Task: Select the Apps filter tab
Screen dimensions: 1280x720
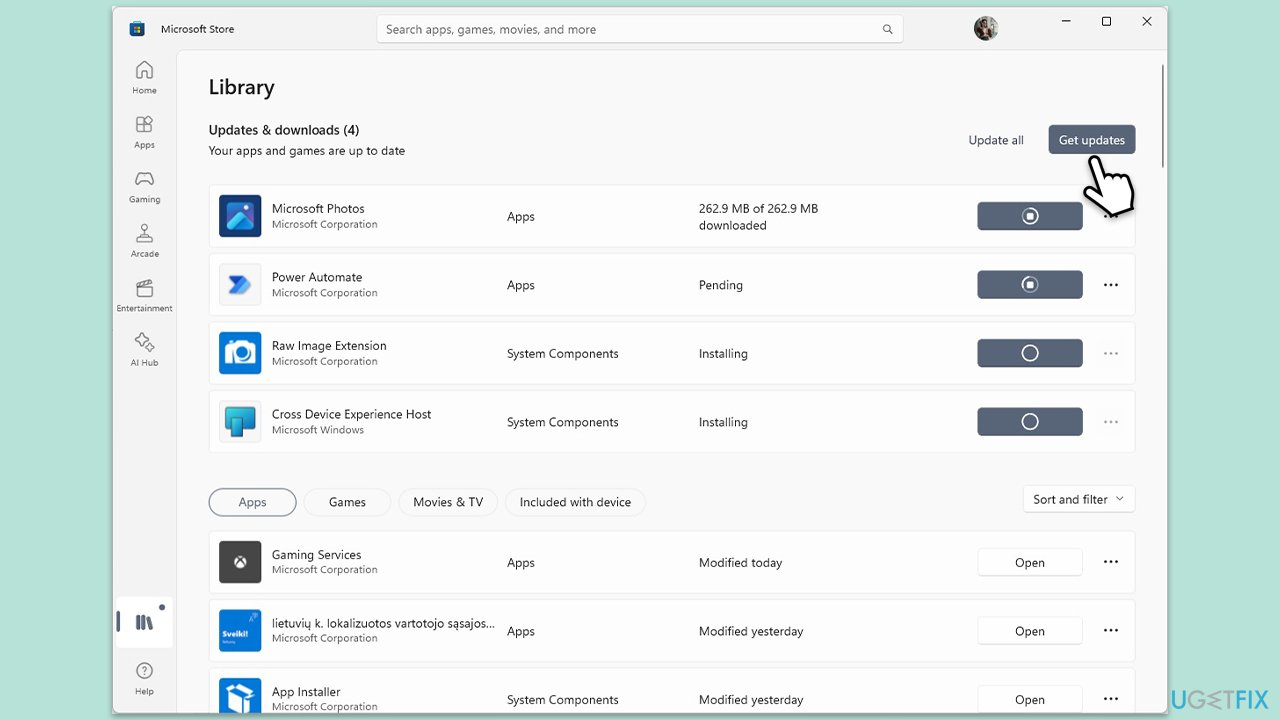Action: 252,502
